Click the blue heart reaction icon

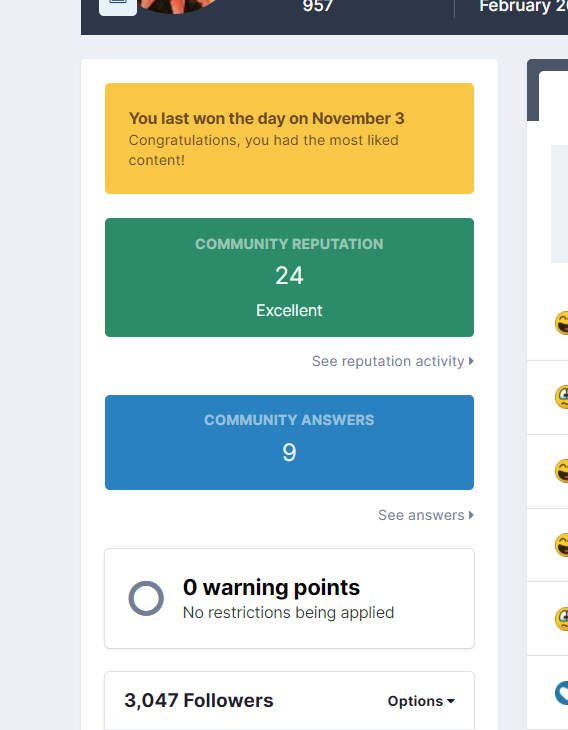point(561,693)
